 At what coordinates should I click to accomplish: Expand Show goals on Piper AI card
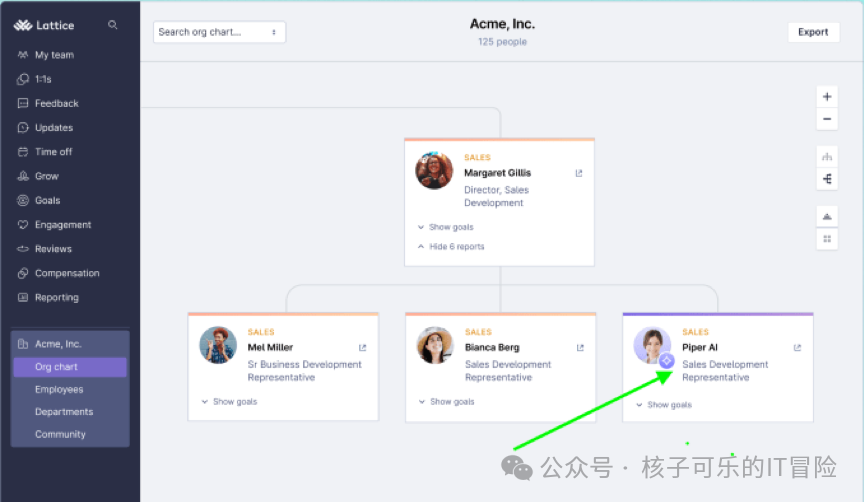pos(664,404)
